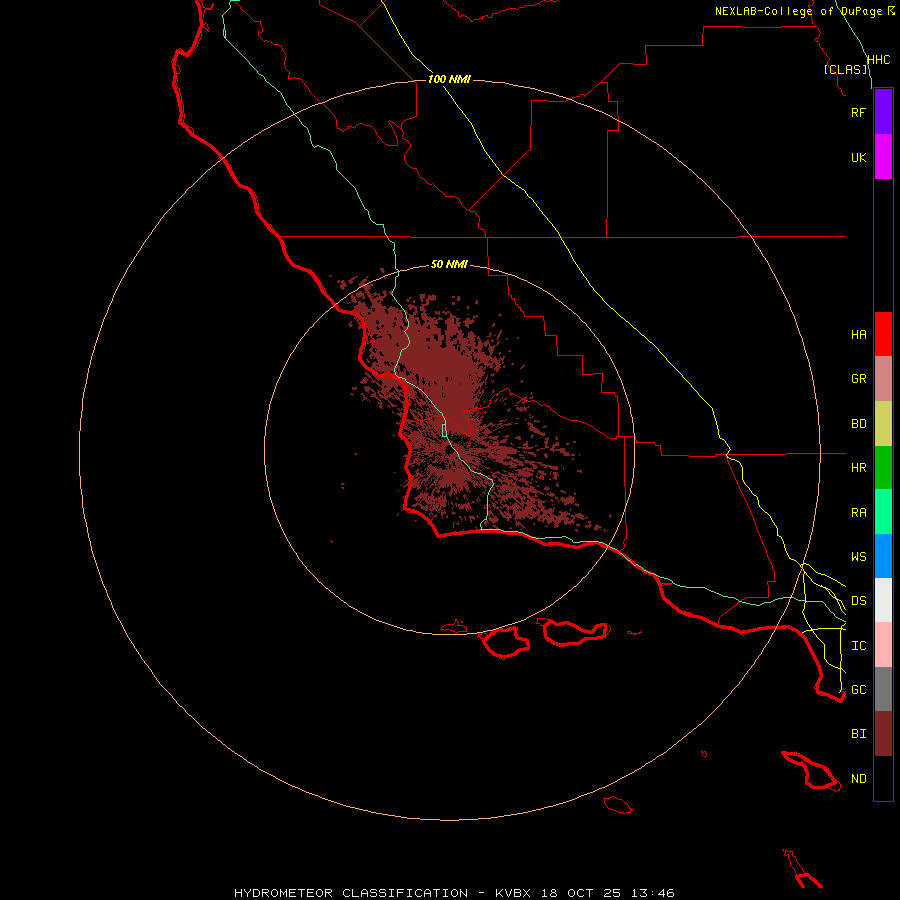Click the GR legend label
The height and width of the screenshot is (900, 900).
click(x=858, y=379)
